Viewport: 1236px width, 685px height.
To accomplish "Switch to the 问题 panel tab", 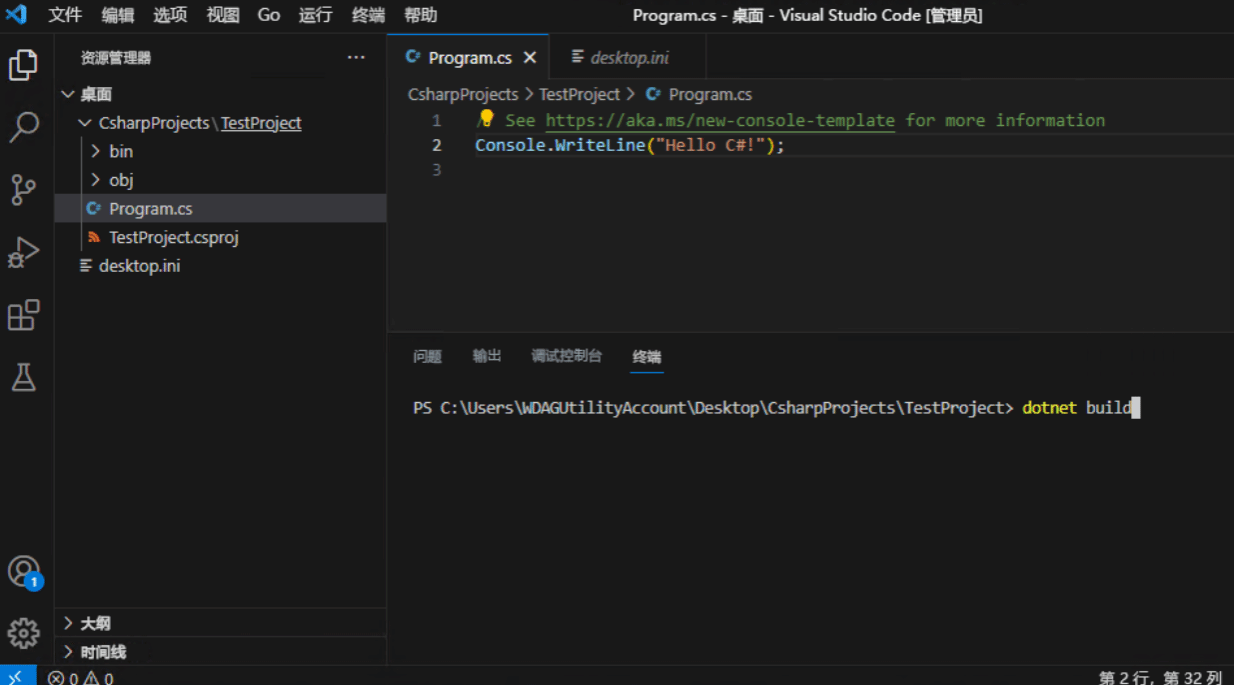I will [427, 356].
